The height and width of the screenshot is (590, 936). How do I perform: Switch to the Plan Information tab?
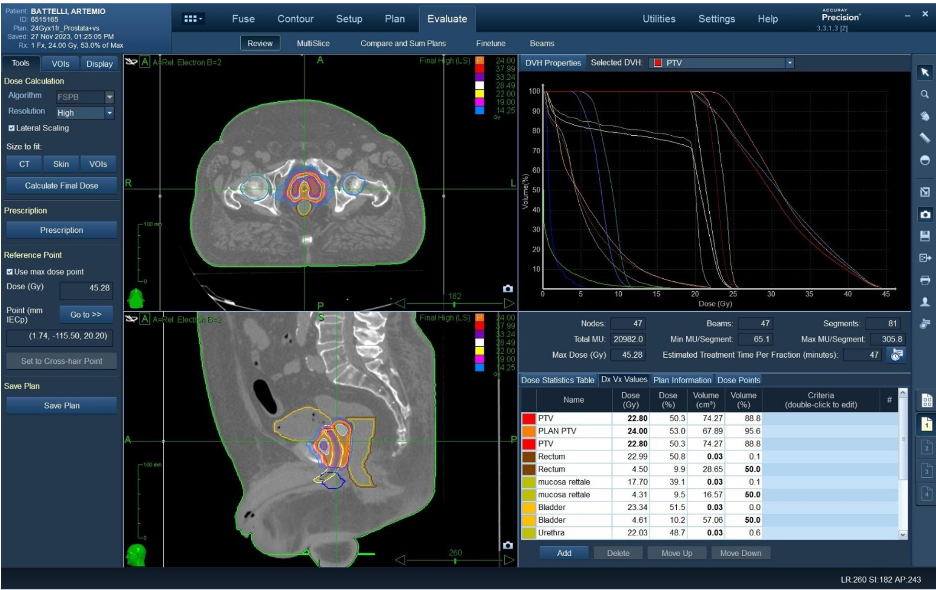tap(682, 380)
